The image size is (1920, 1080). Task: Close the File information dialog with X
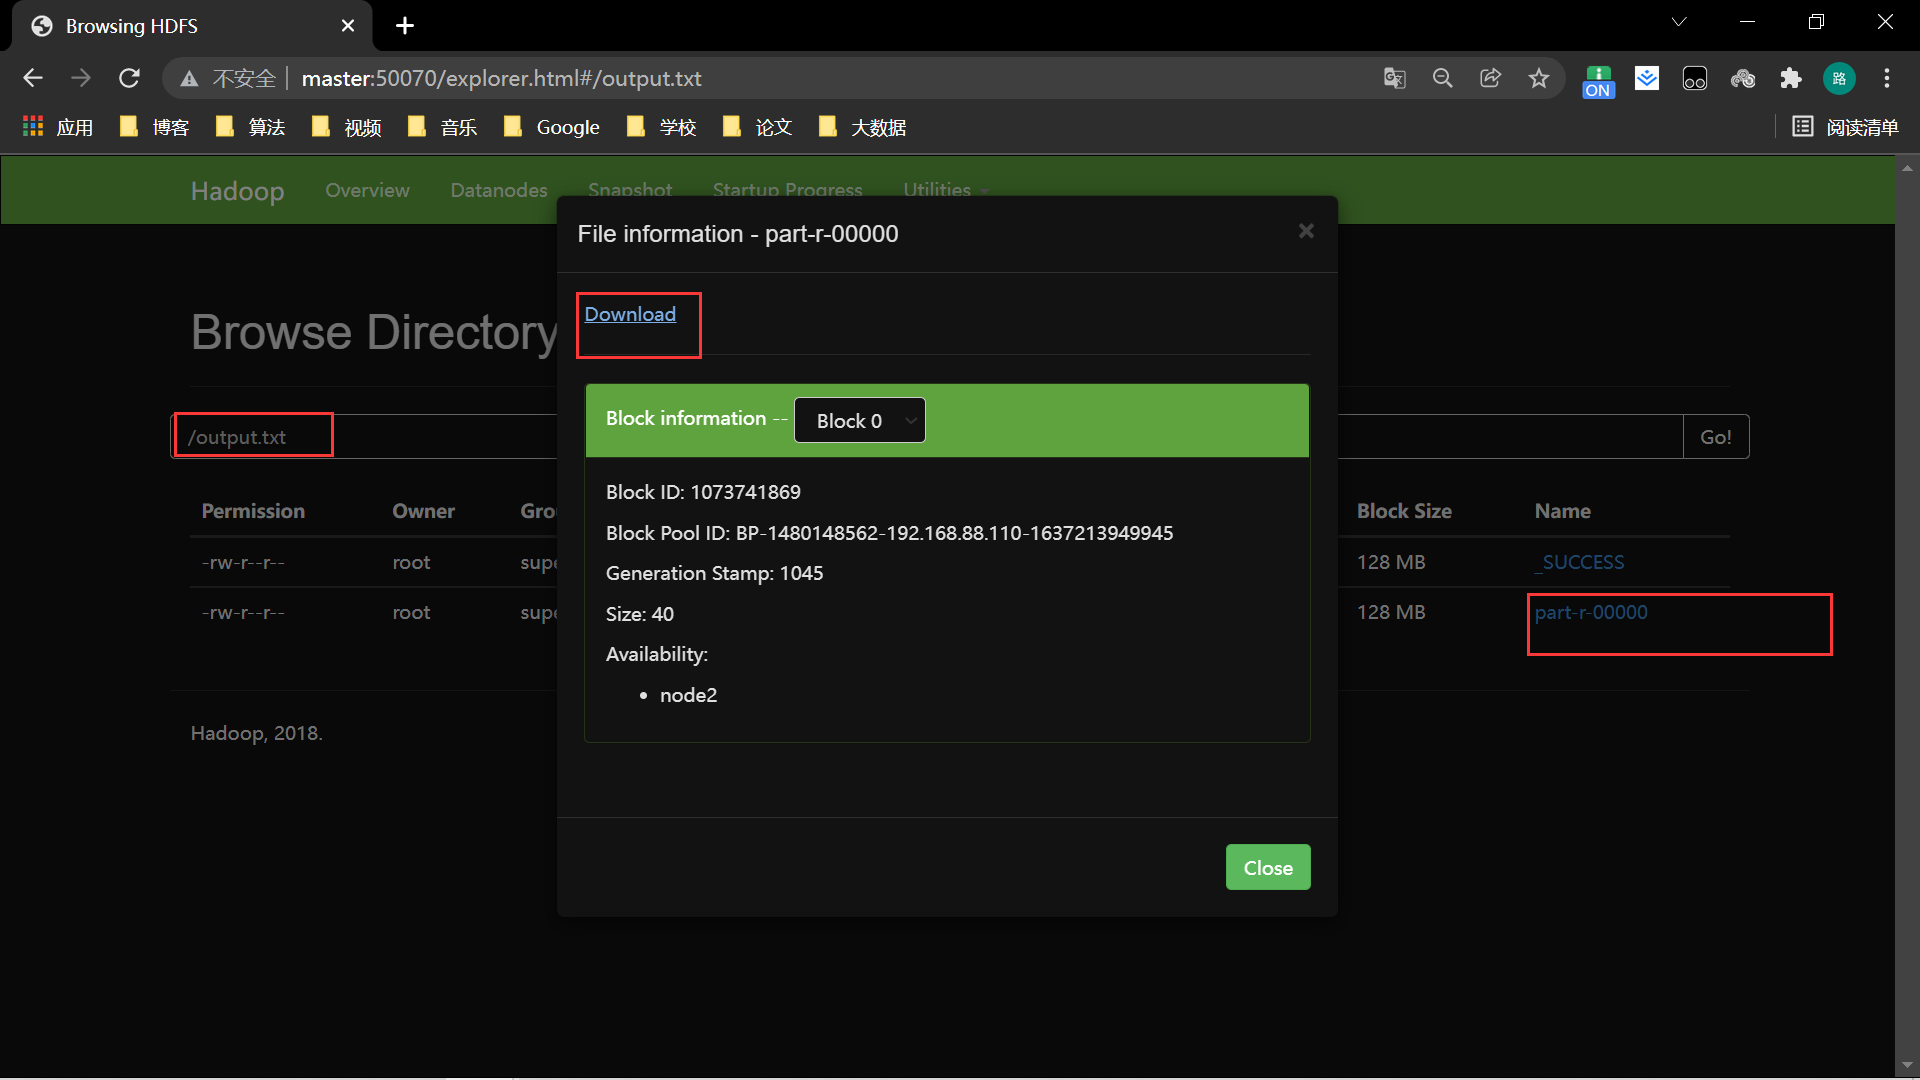(x=1306, y=231)
